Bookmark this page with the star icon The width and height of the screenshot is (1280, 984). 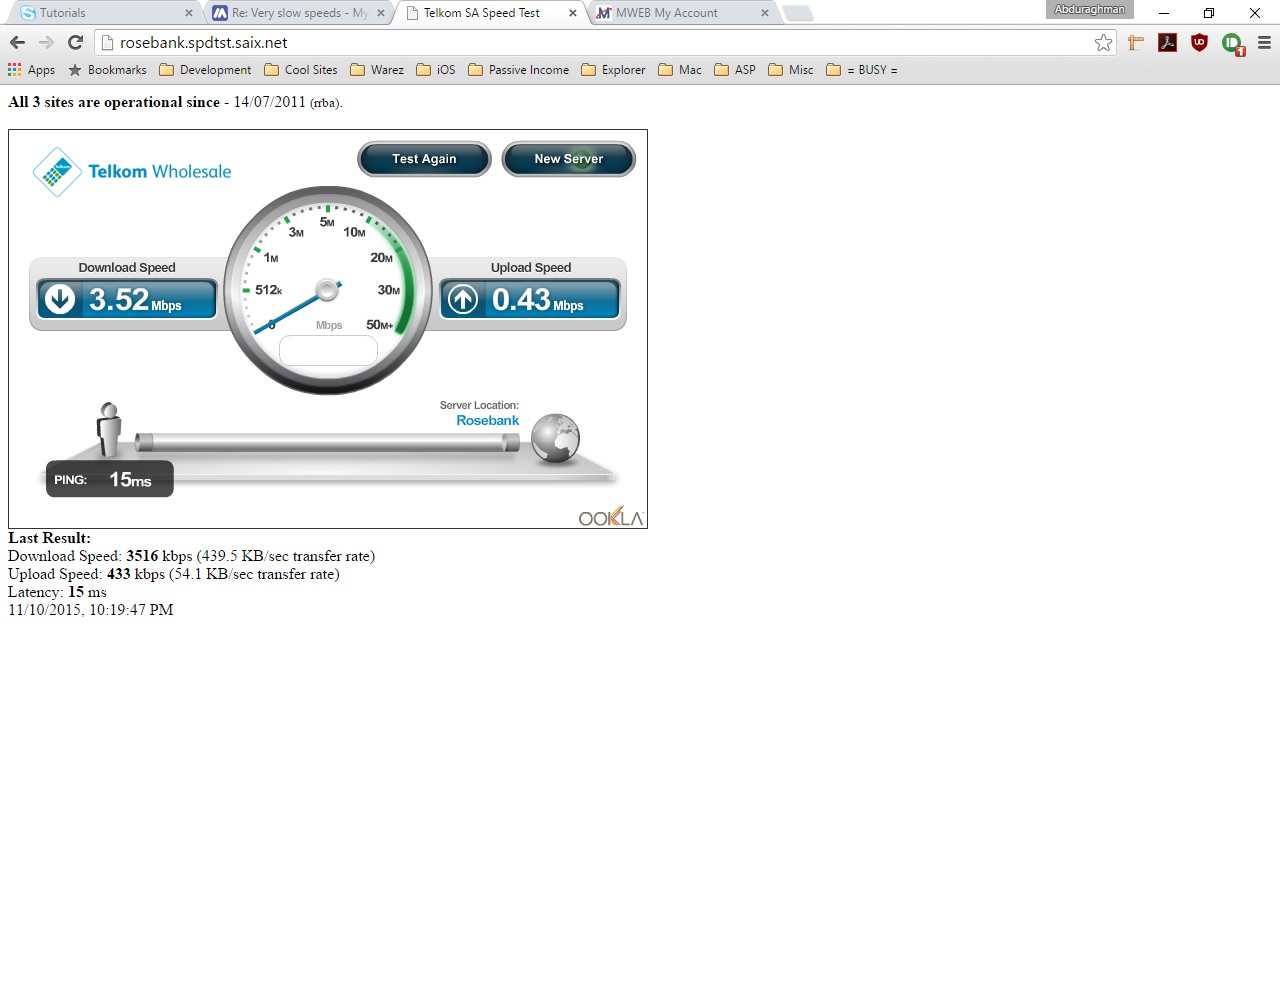point(1103,42)
